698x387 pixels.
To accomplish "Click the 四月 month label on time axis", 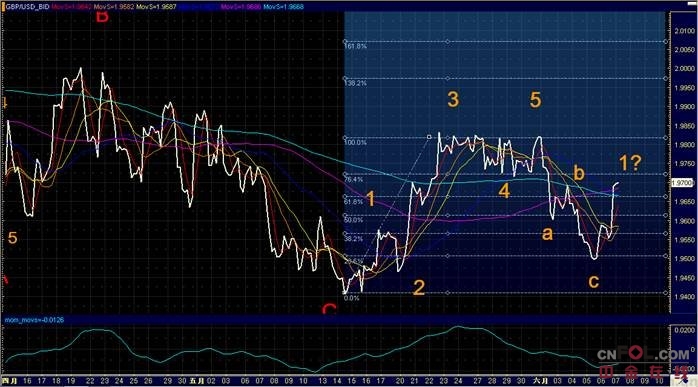I will pyautogui.click(x=10, y=381).
